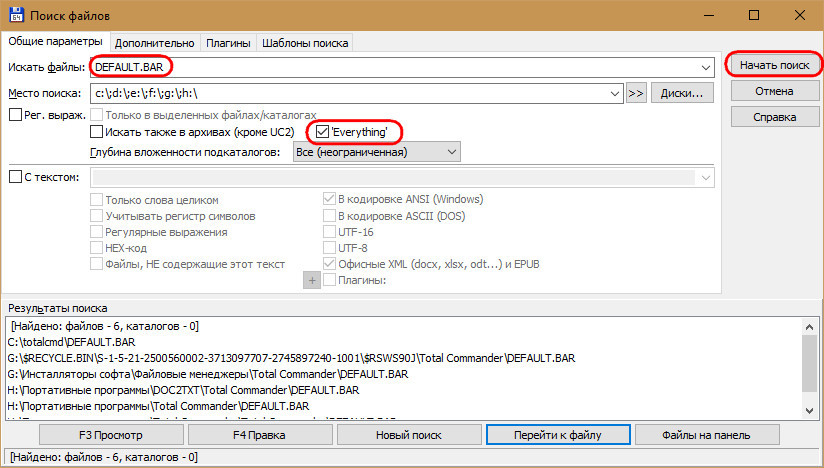Toggle 'В кодировке ANSI (Windows)' checkbox
The width and height of the screenshot is (824, 468).
(x=329, y=199)
